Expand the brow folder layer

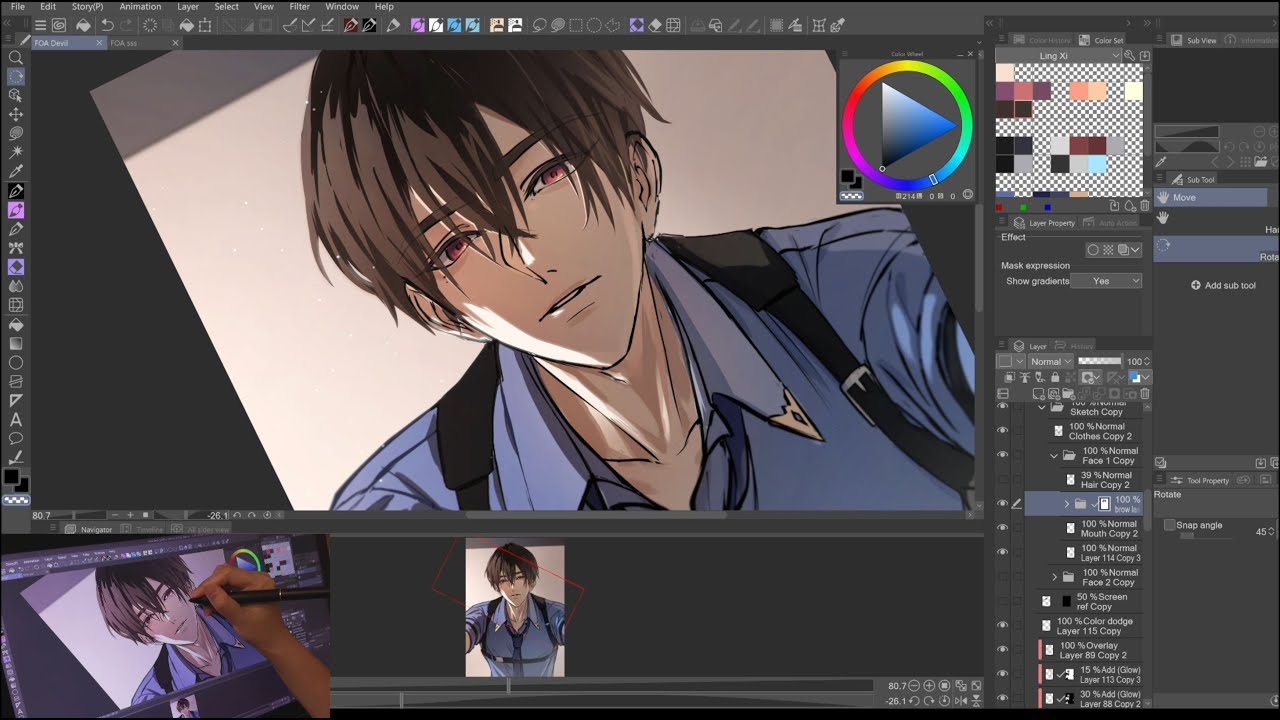coord(1067,504)
